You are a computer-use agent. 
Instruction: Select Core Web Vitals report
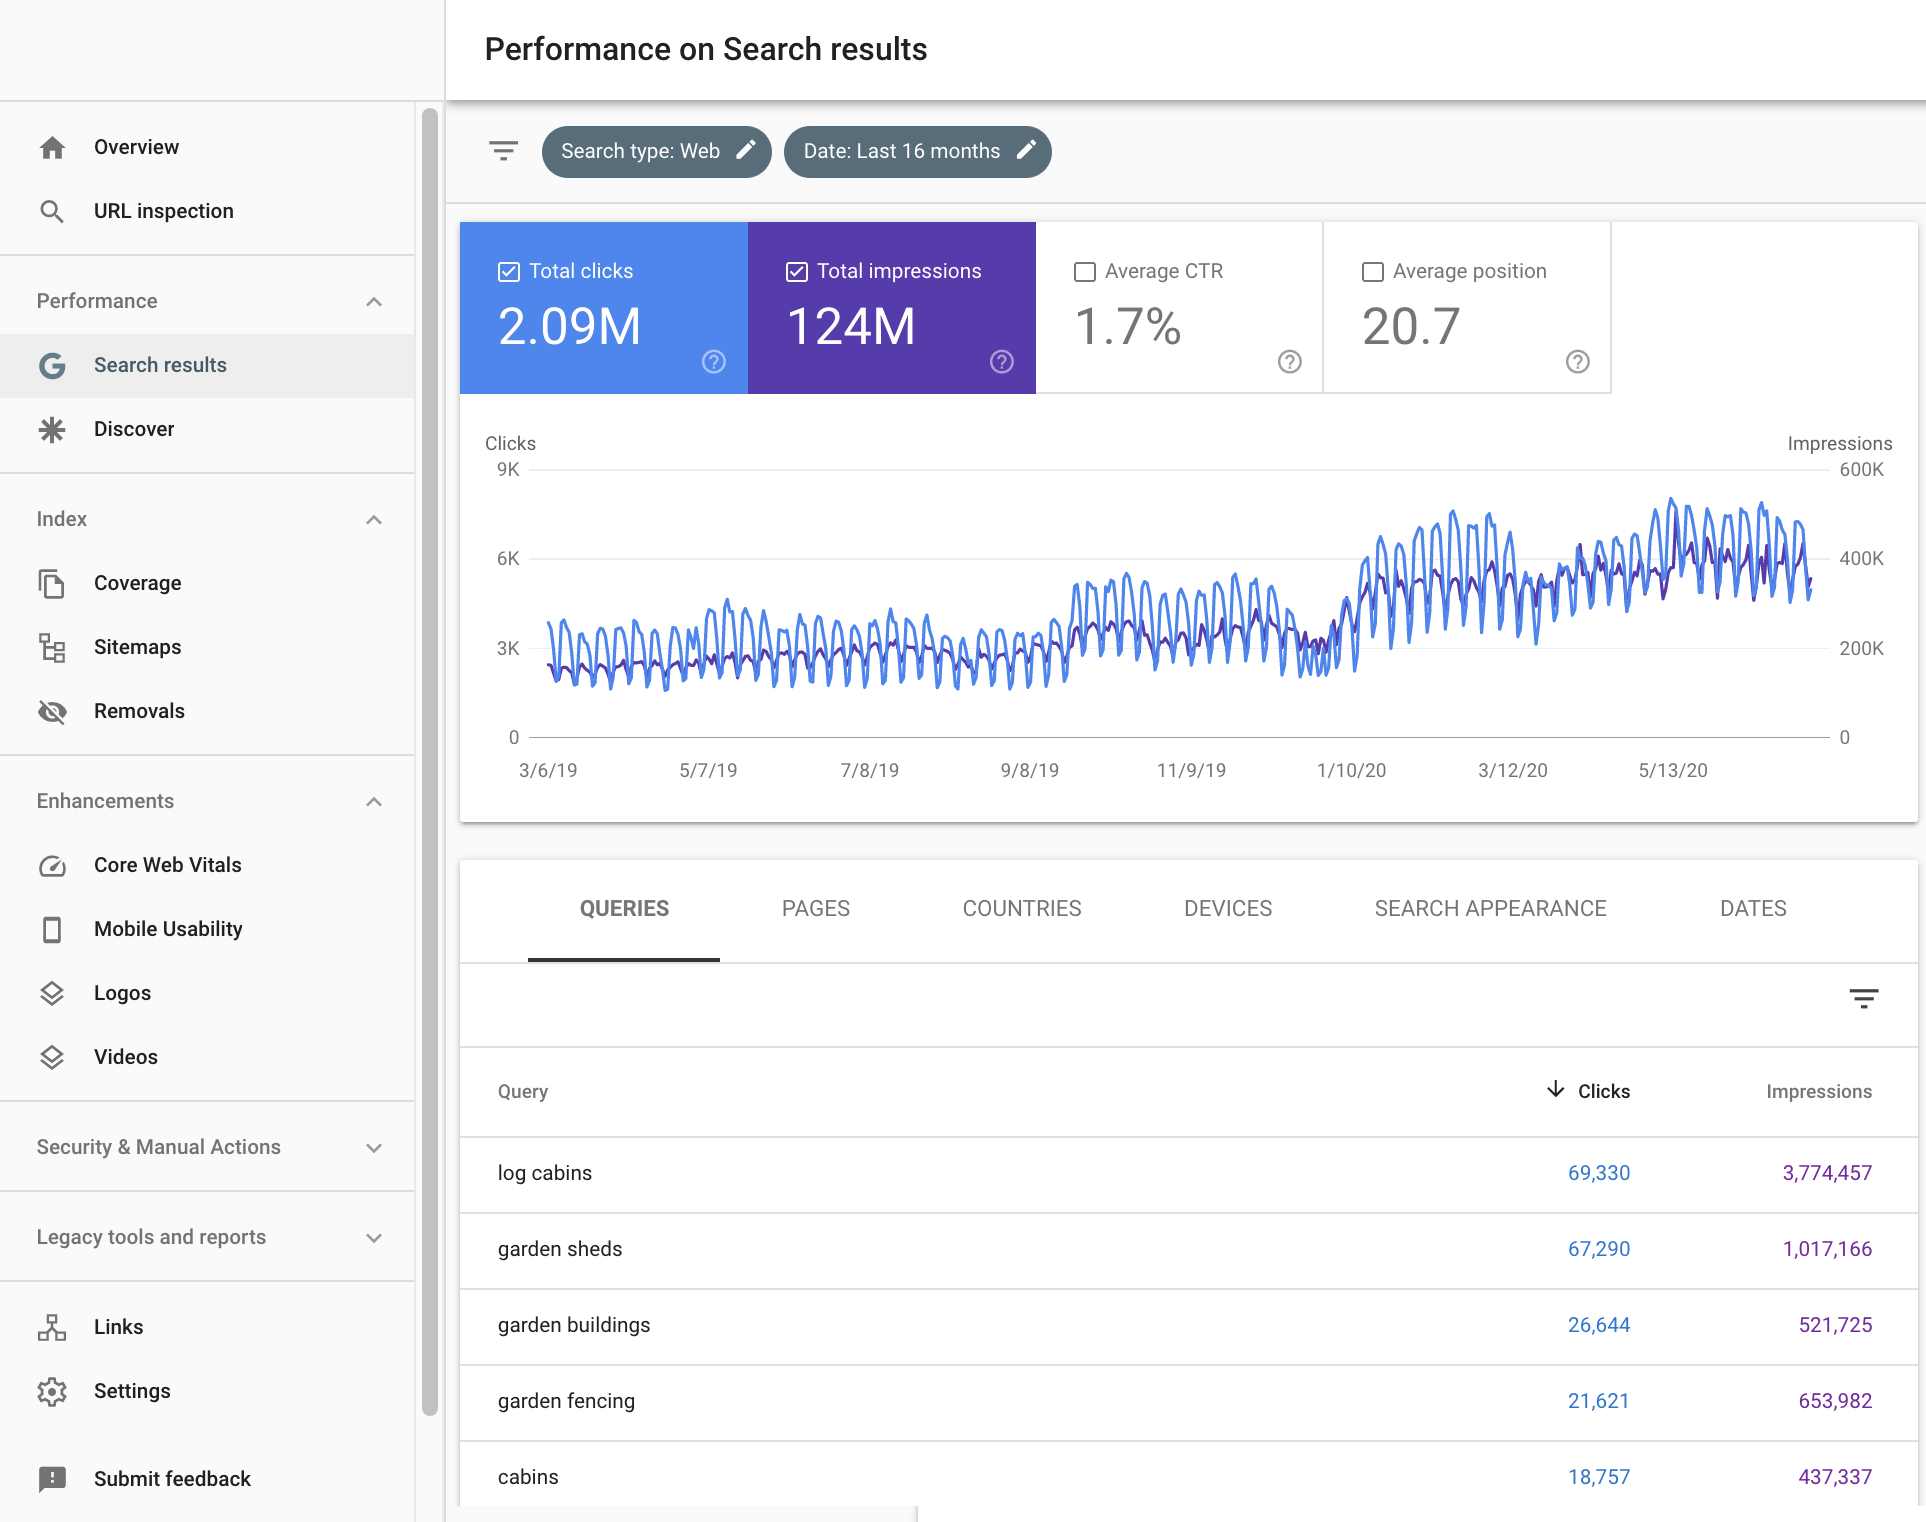tap(167, 864)
